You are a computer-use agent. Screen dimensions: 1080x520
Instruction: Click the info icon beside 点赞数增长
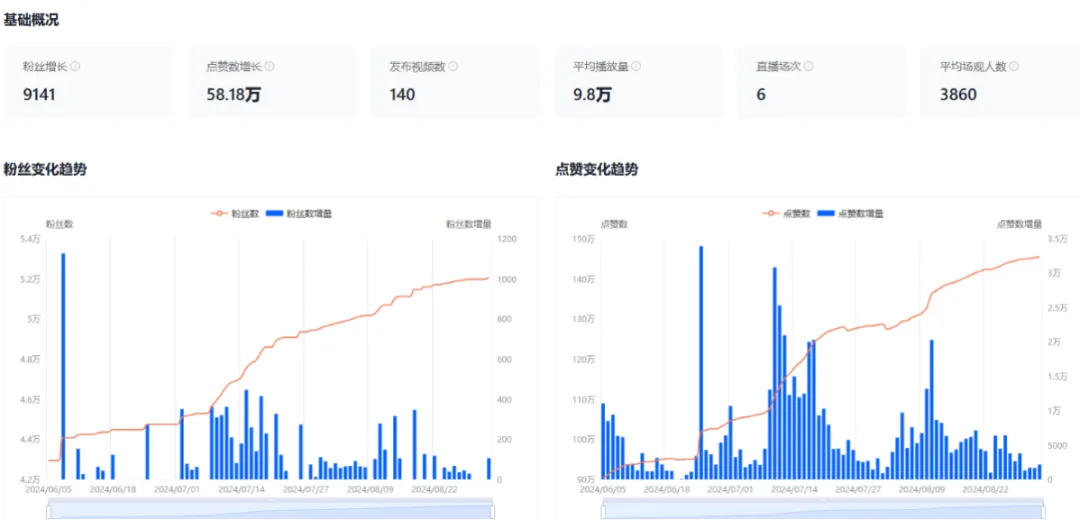point(269,67)
